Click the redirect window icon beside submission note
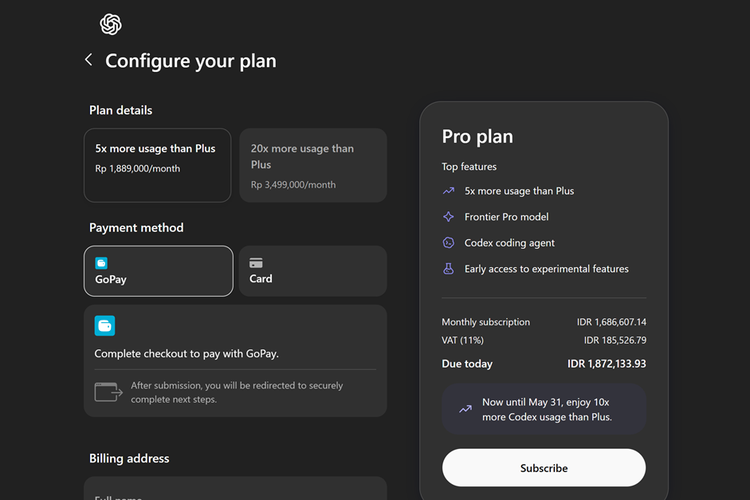 click(x=108, y=392)
